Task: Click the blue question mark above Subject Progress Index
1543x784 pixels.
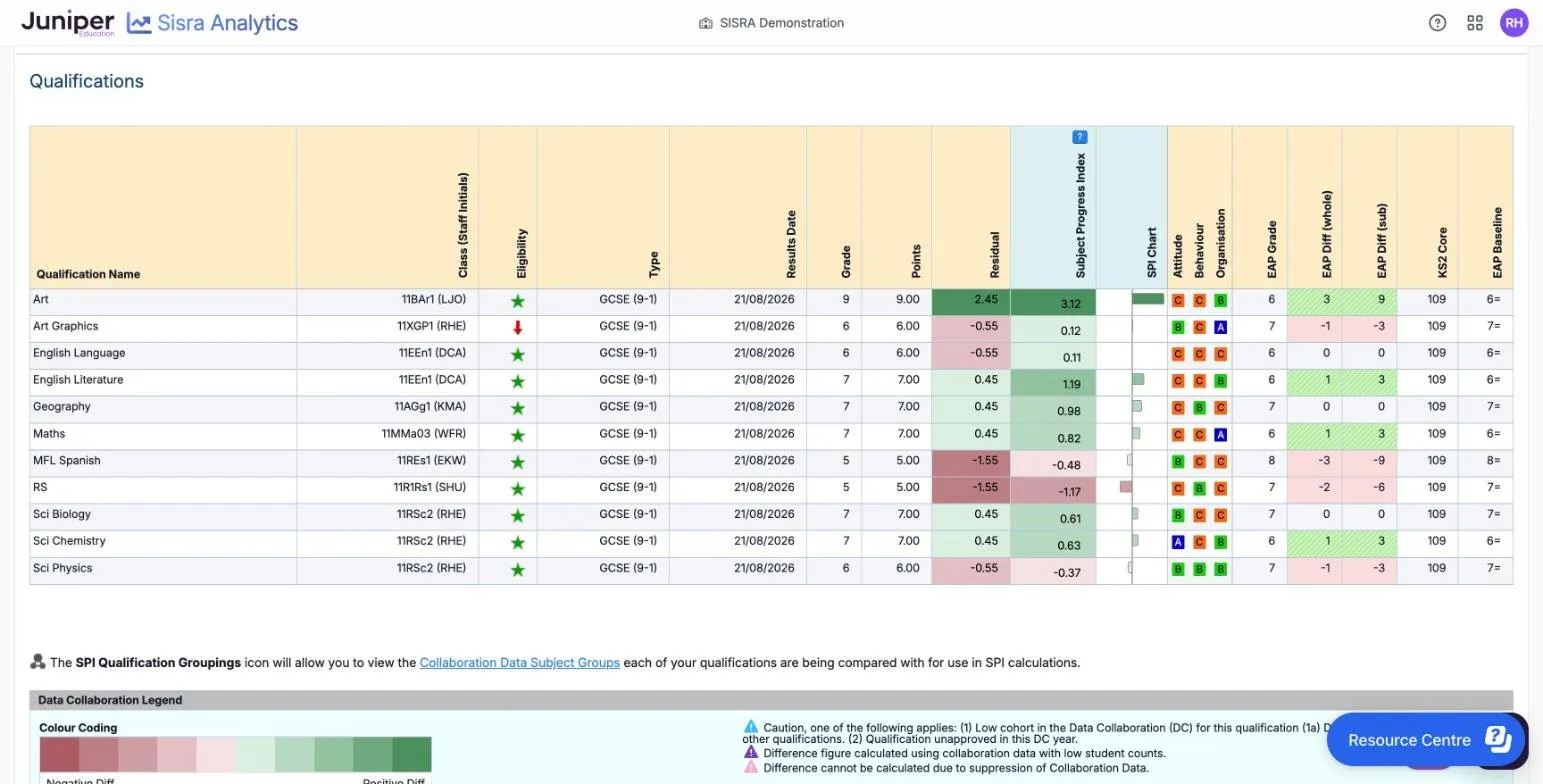Action: point(1079,137)
